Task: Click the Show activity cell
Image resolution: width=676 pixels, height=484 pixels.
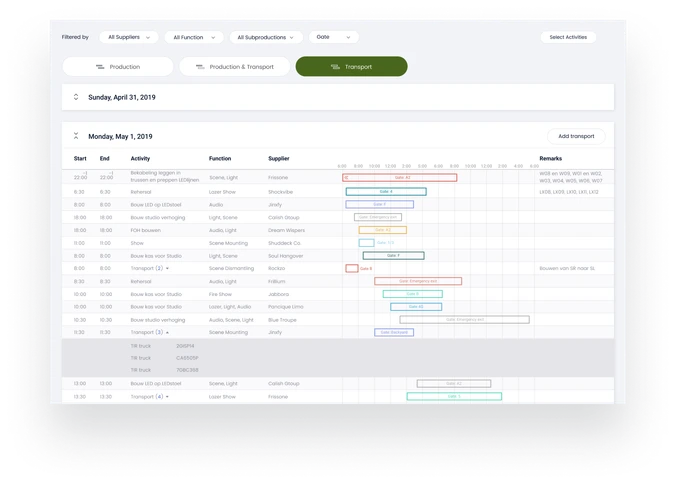Action: 137,244
